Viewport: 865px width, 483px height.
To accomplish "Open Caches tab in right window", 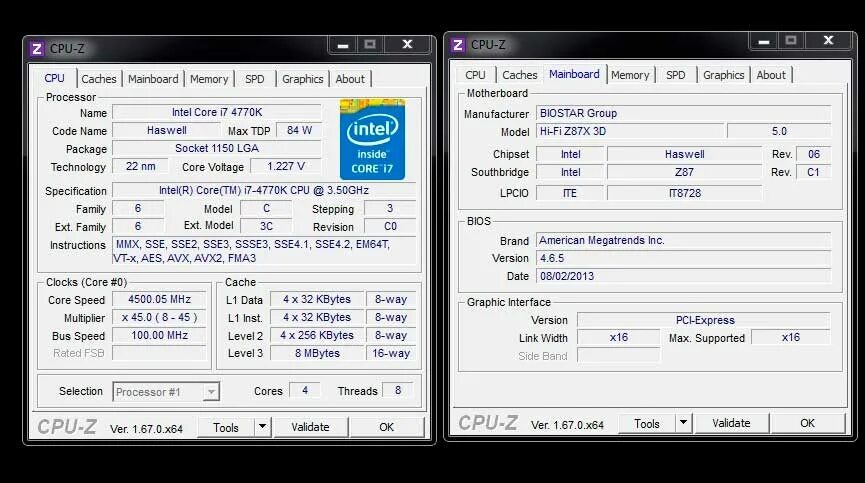I will click(x=520, y=75).
